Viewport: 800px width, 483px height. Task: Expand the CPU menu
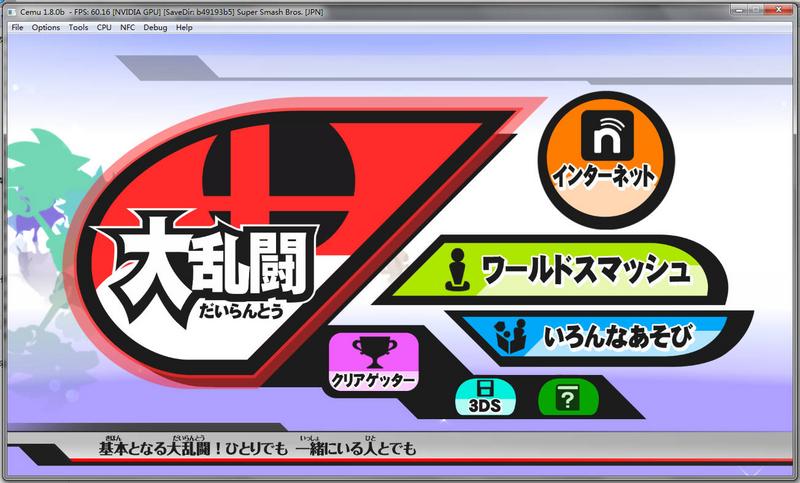(104, 27)
